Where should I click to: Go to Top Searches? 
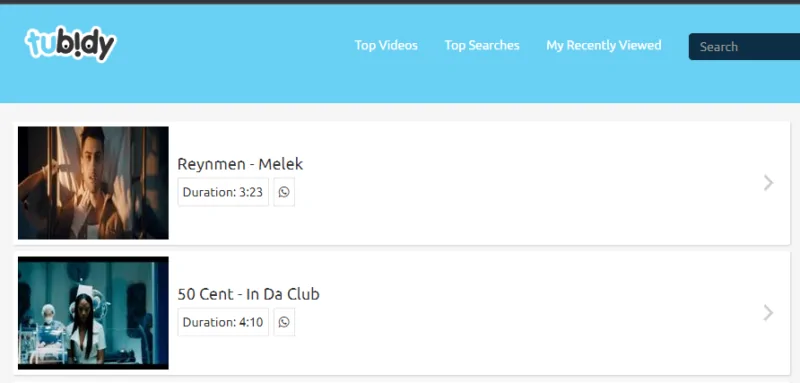click(x=482, y=45)
